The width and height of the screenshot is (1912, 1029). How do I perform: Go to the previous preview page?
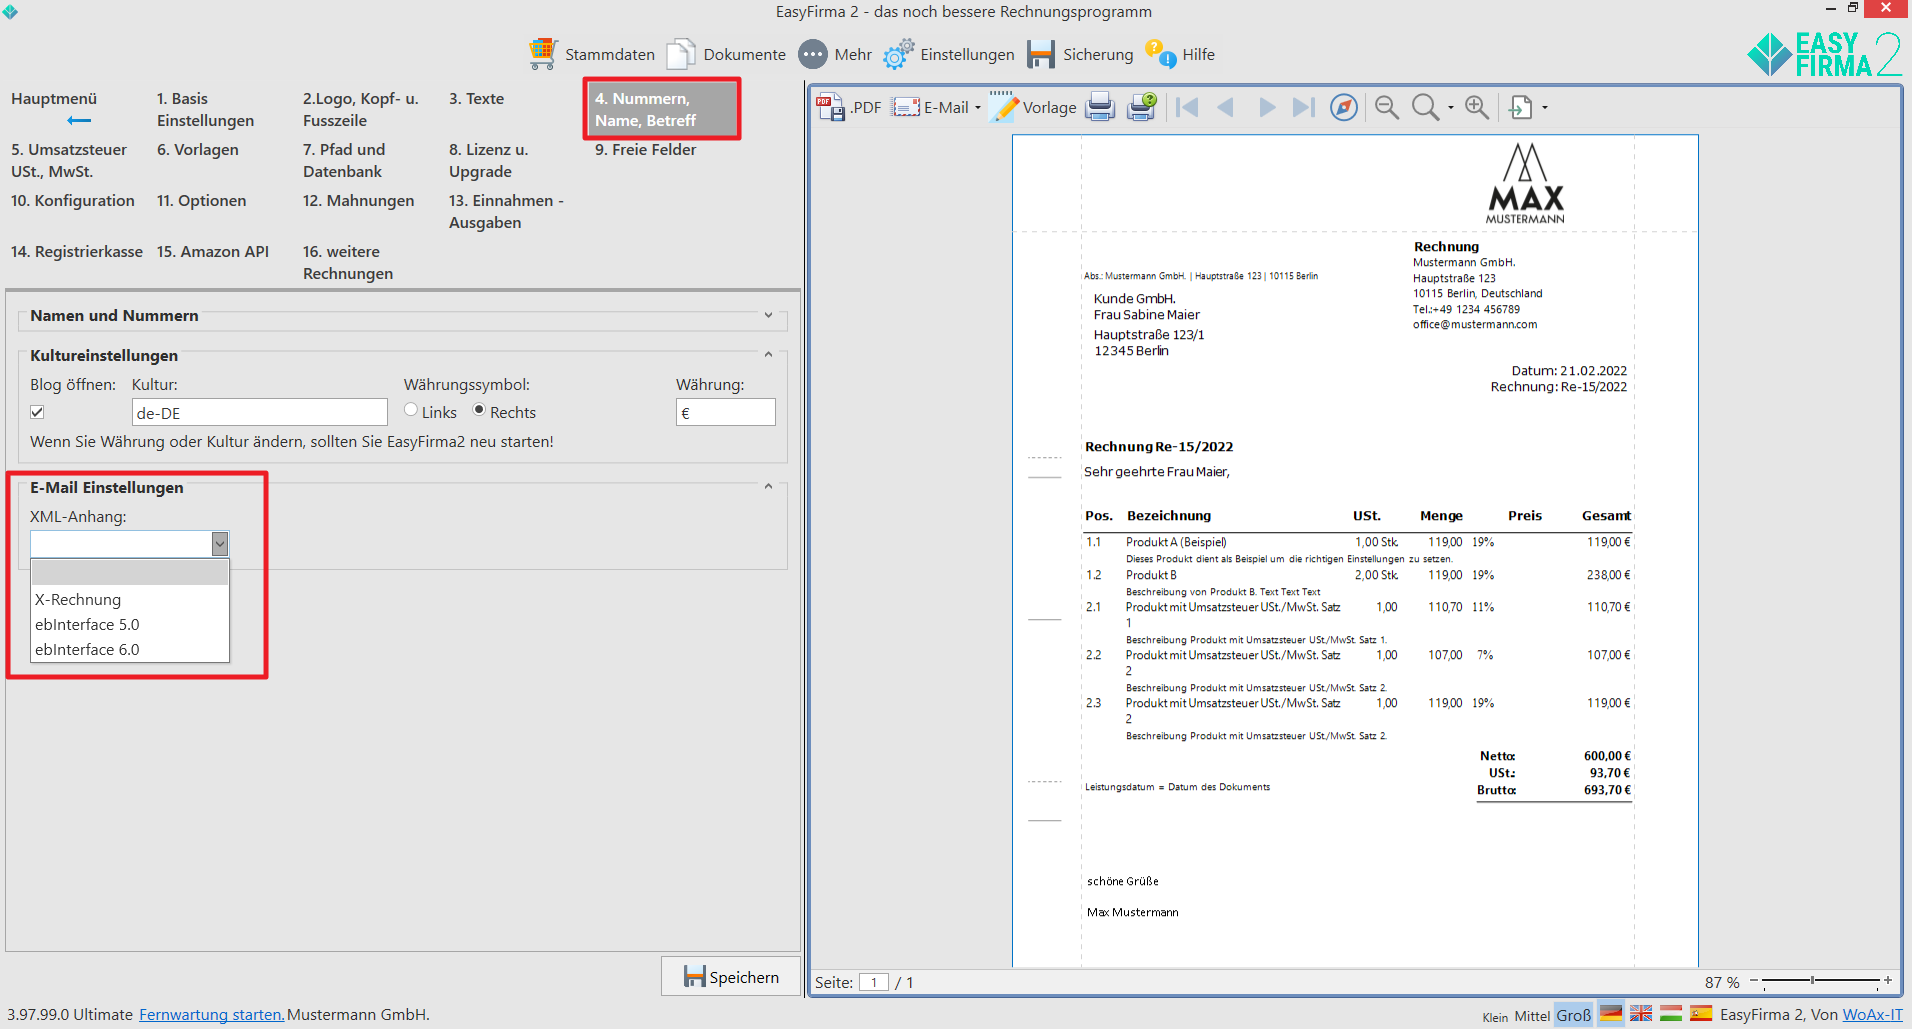(x=1226, y=107)
